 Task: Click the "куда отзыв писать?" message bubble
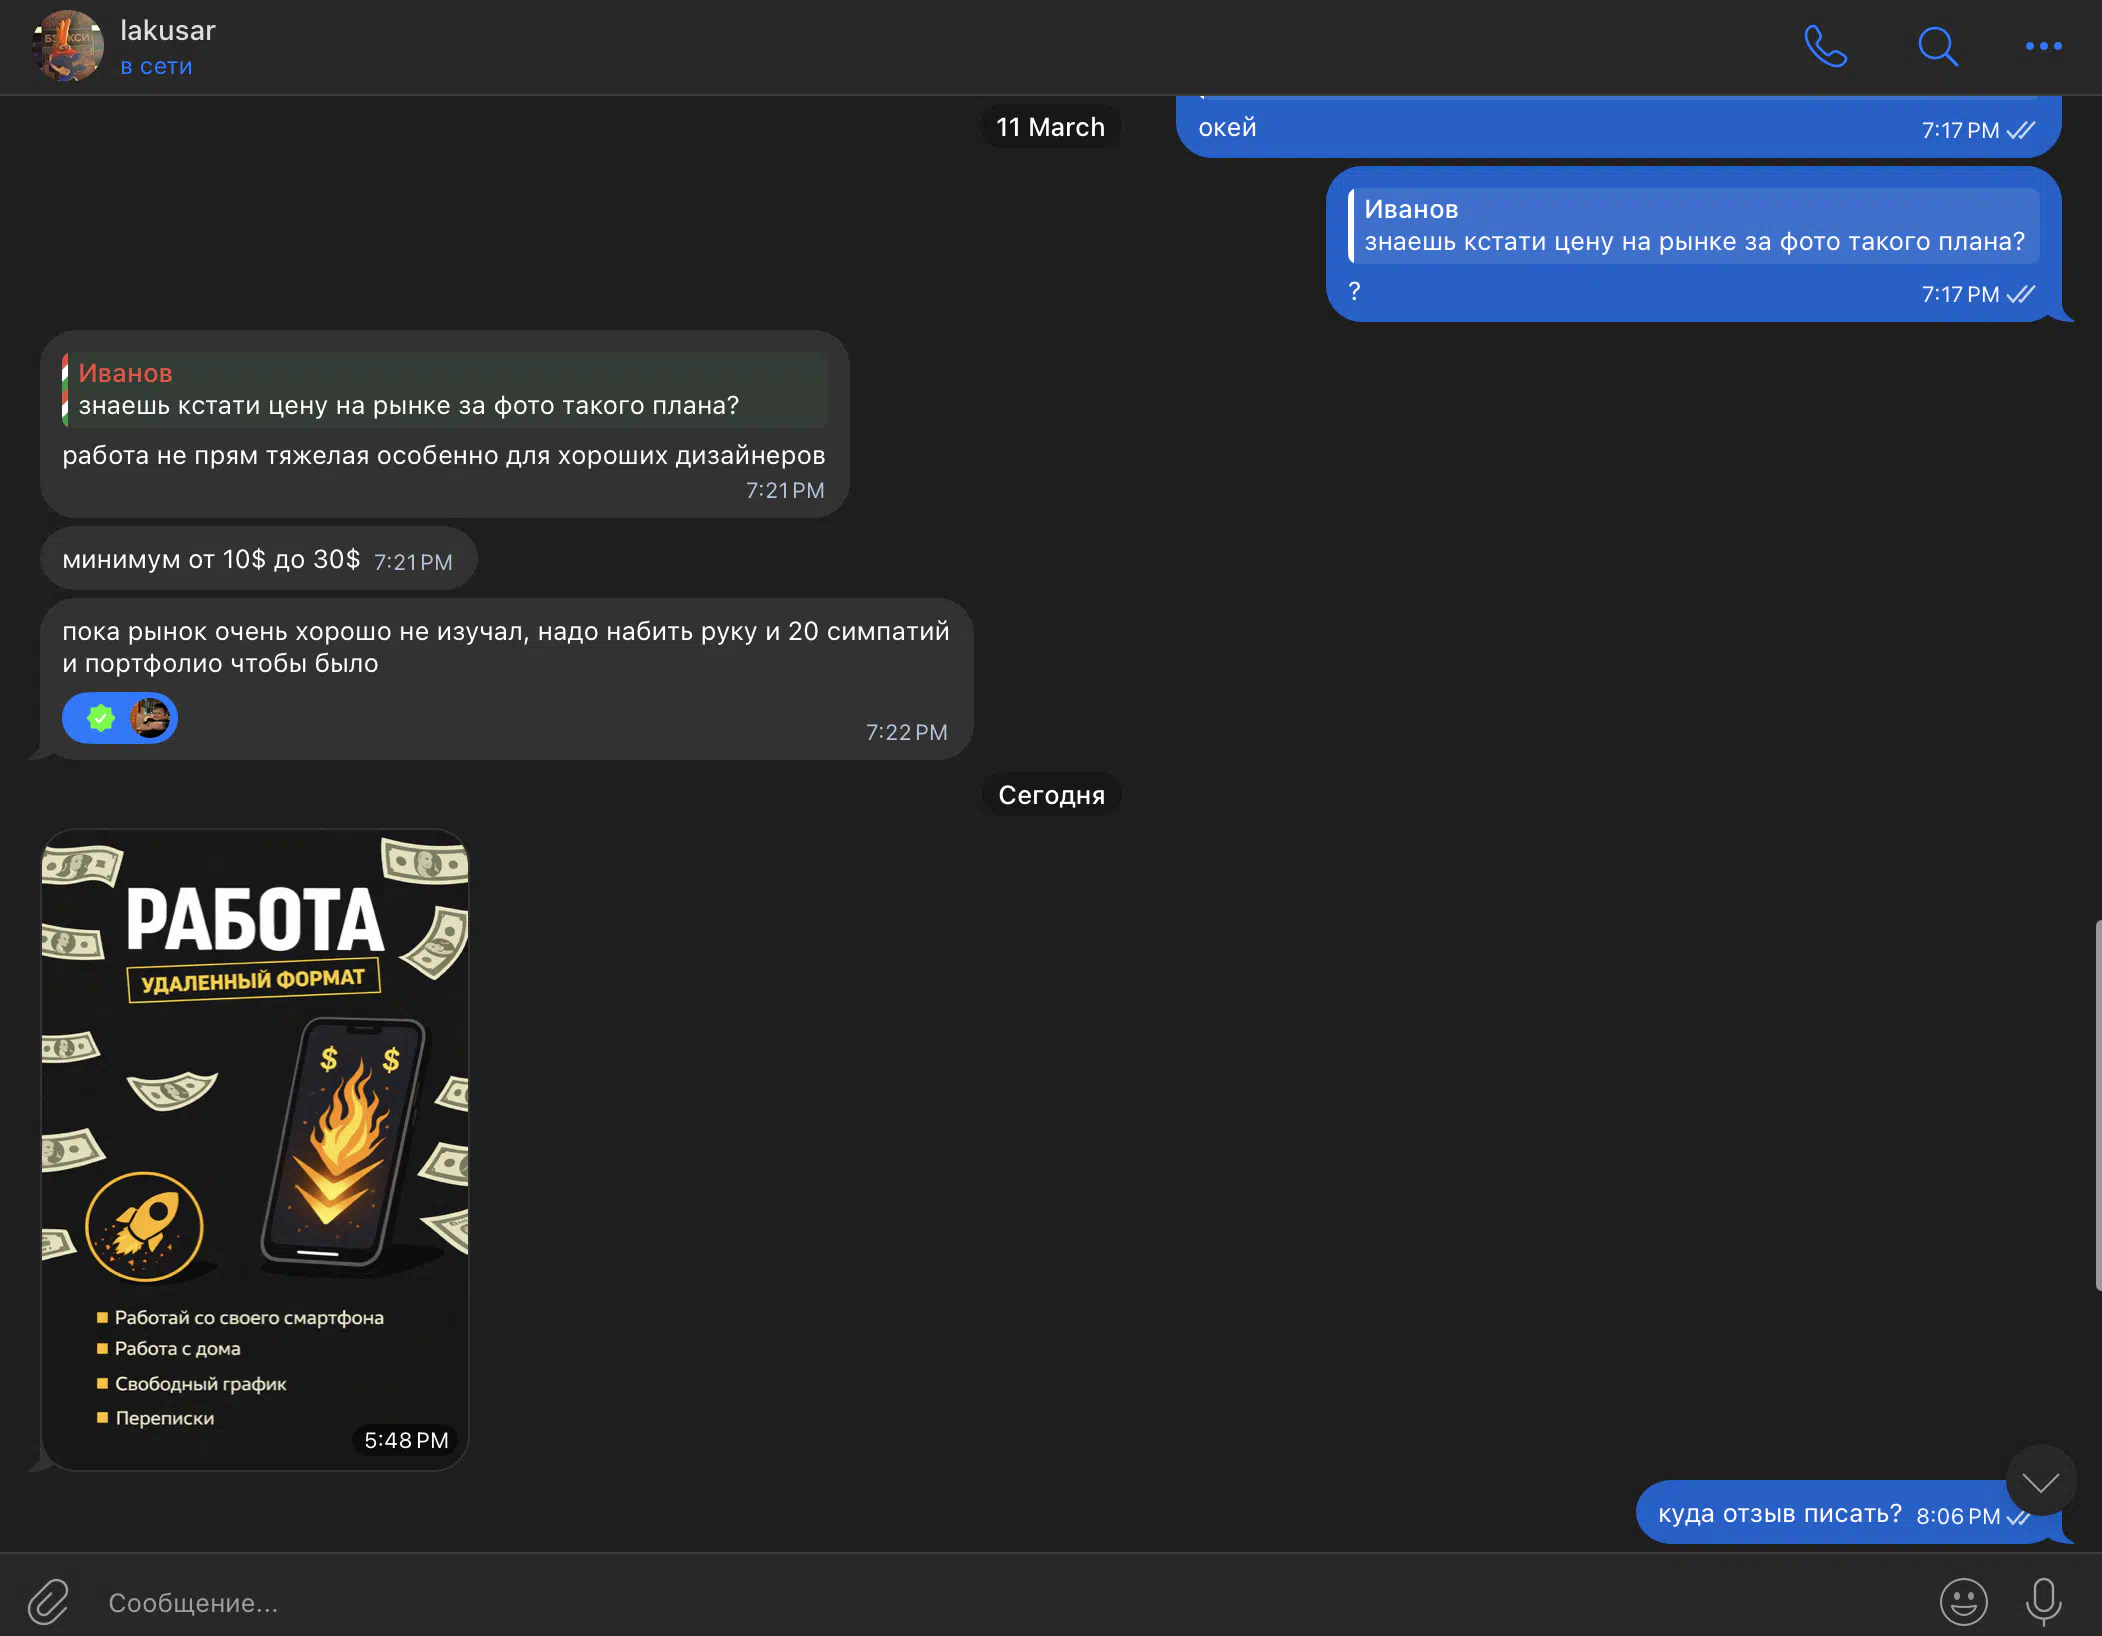tap(1779, 1514)
